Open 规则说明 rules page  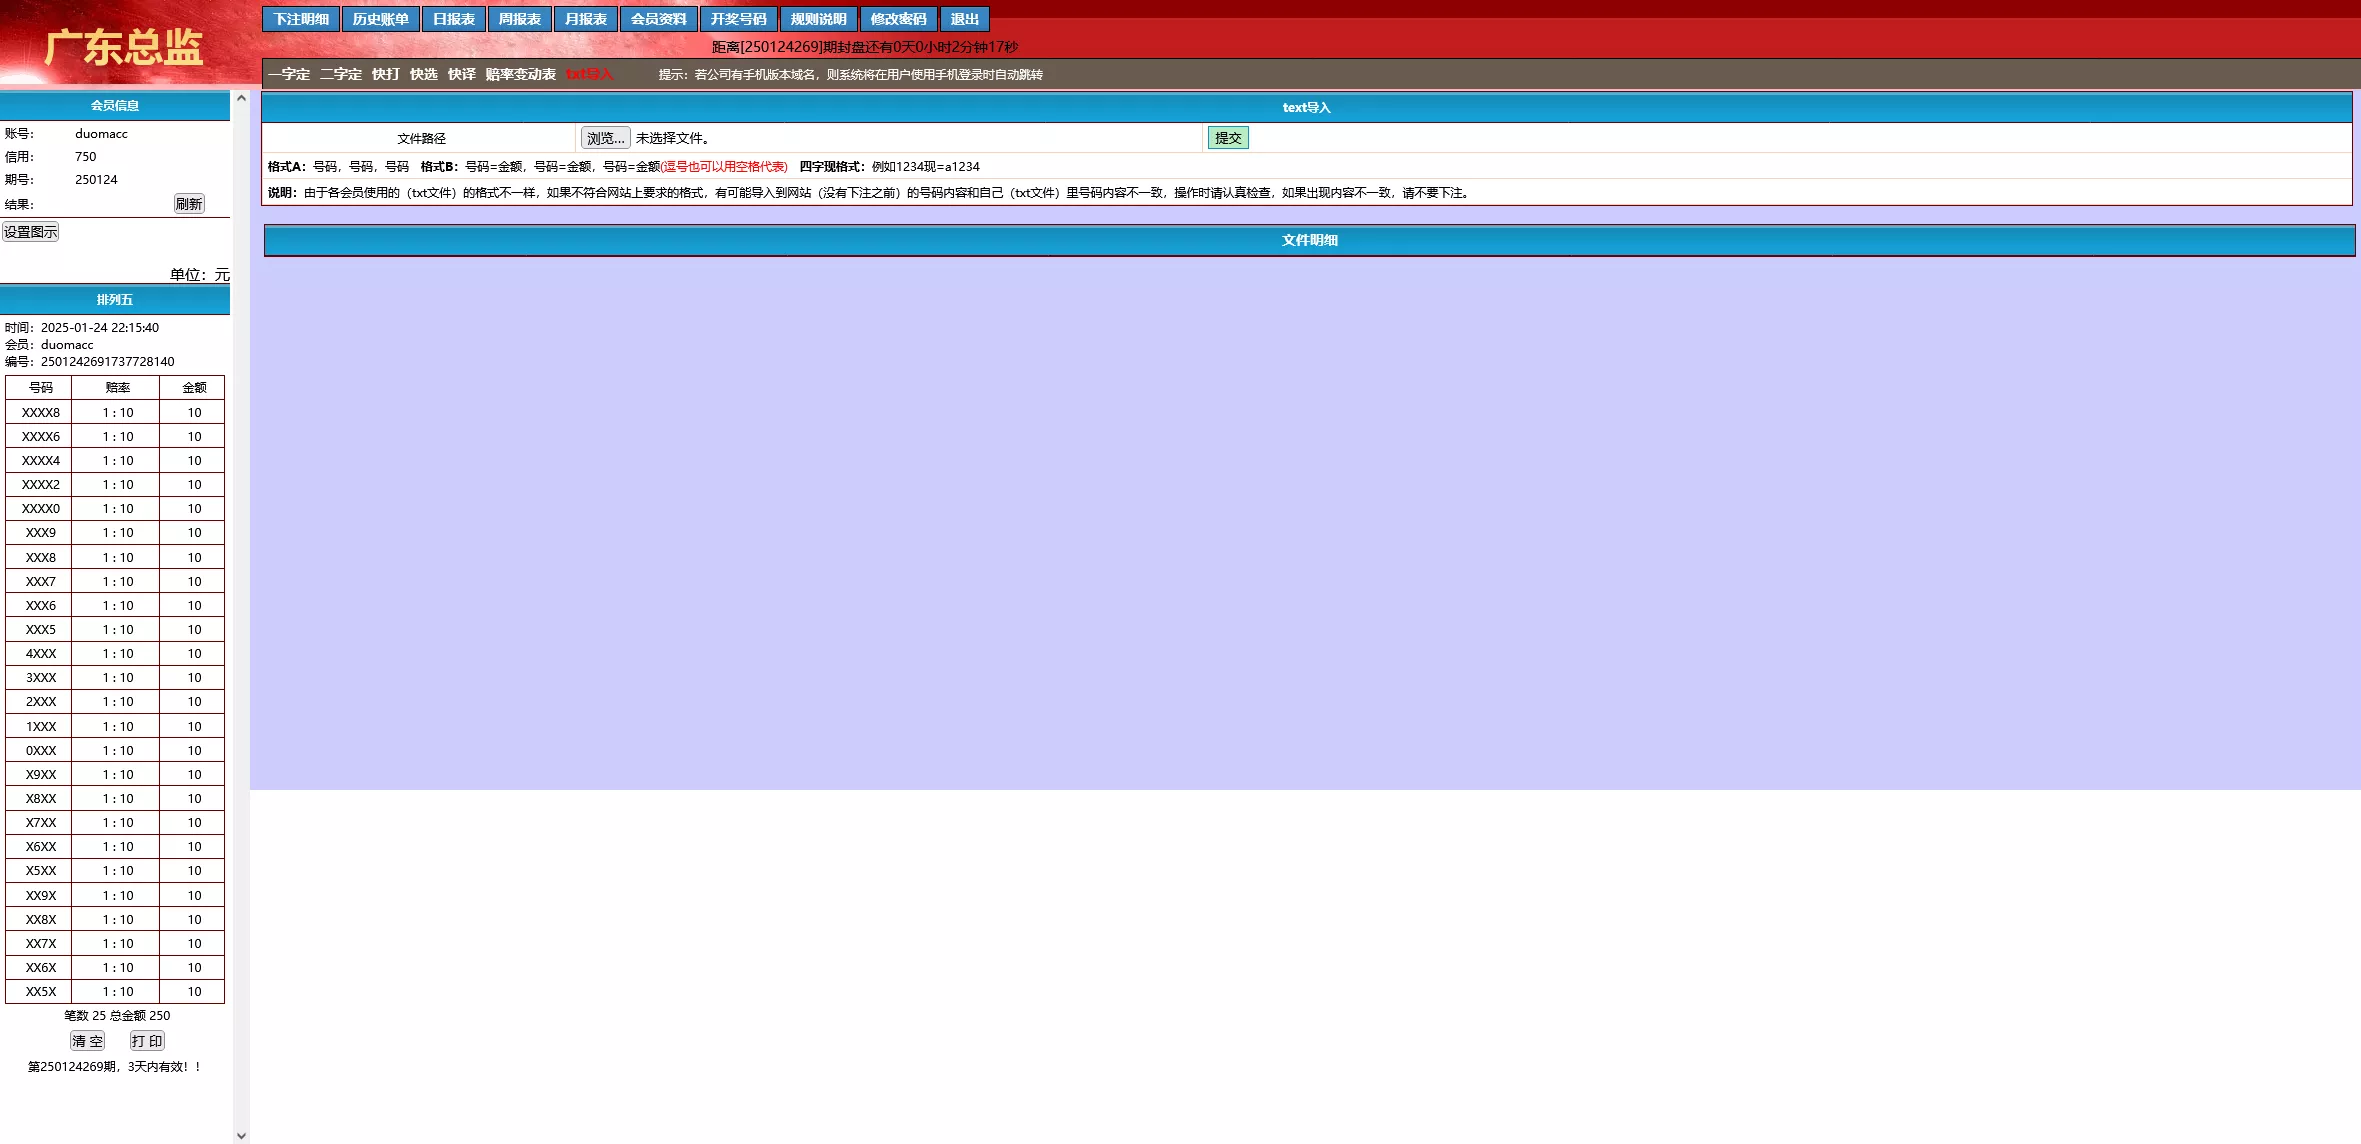click(818, 19)
